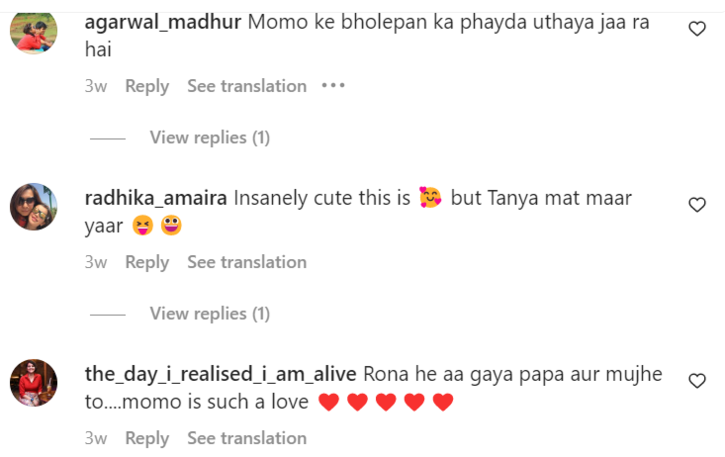Open the_day_i_realised_i_am_alive's profile avatar
725x457 pixels.
coord(34,383)
